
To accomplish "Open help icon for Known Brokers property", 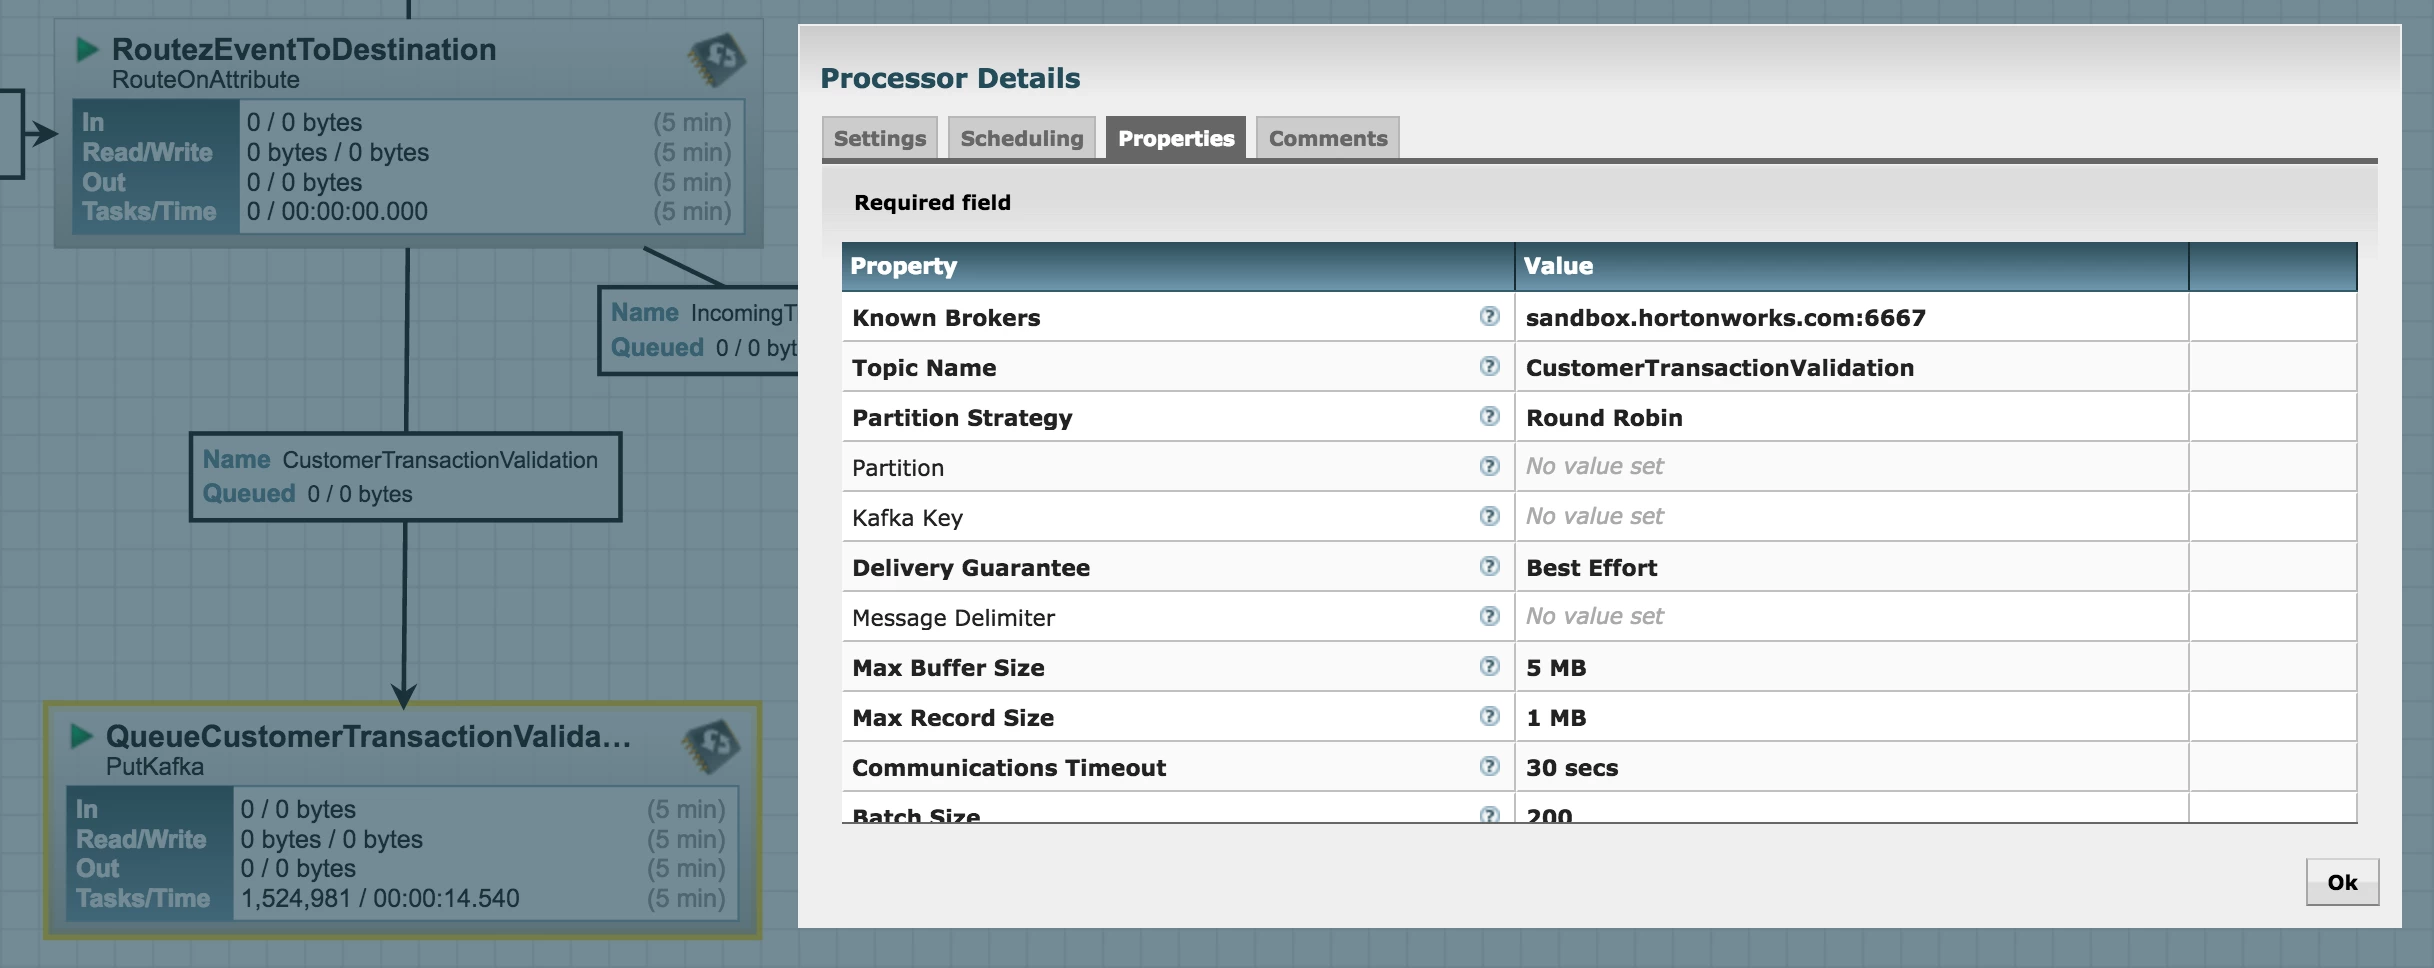I will [1489, 316].
